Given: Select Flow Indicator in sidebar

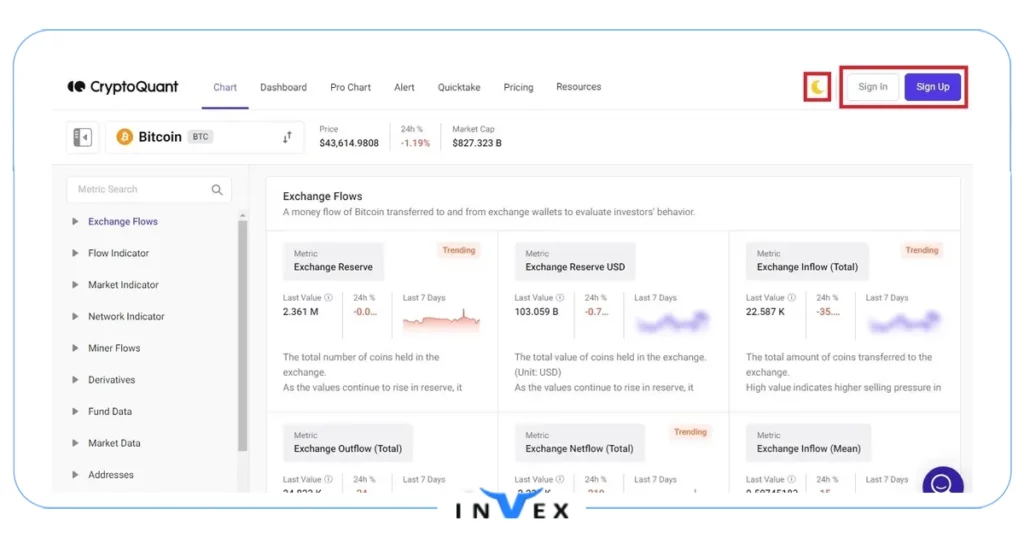Looking at the screenshot, I should (x=118, y=253).
